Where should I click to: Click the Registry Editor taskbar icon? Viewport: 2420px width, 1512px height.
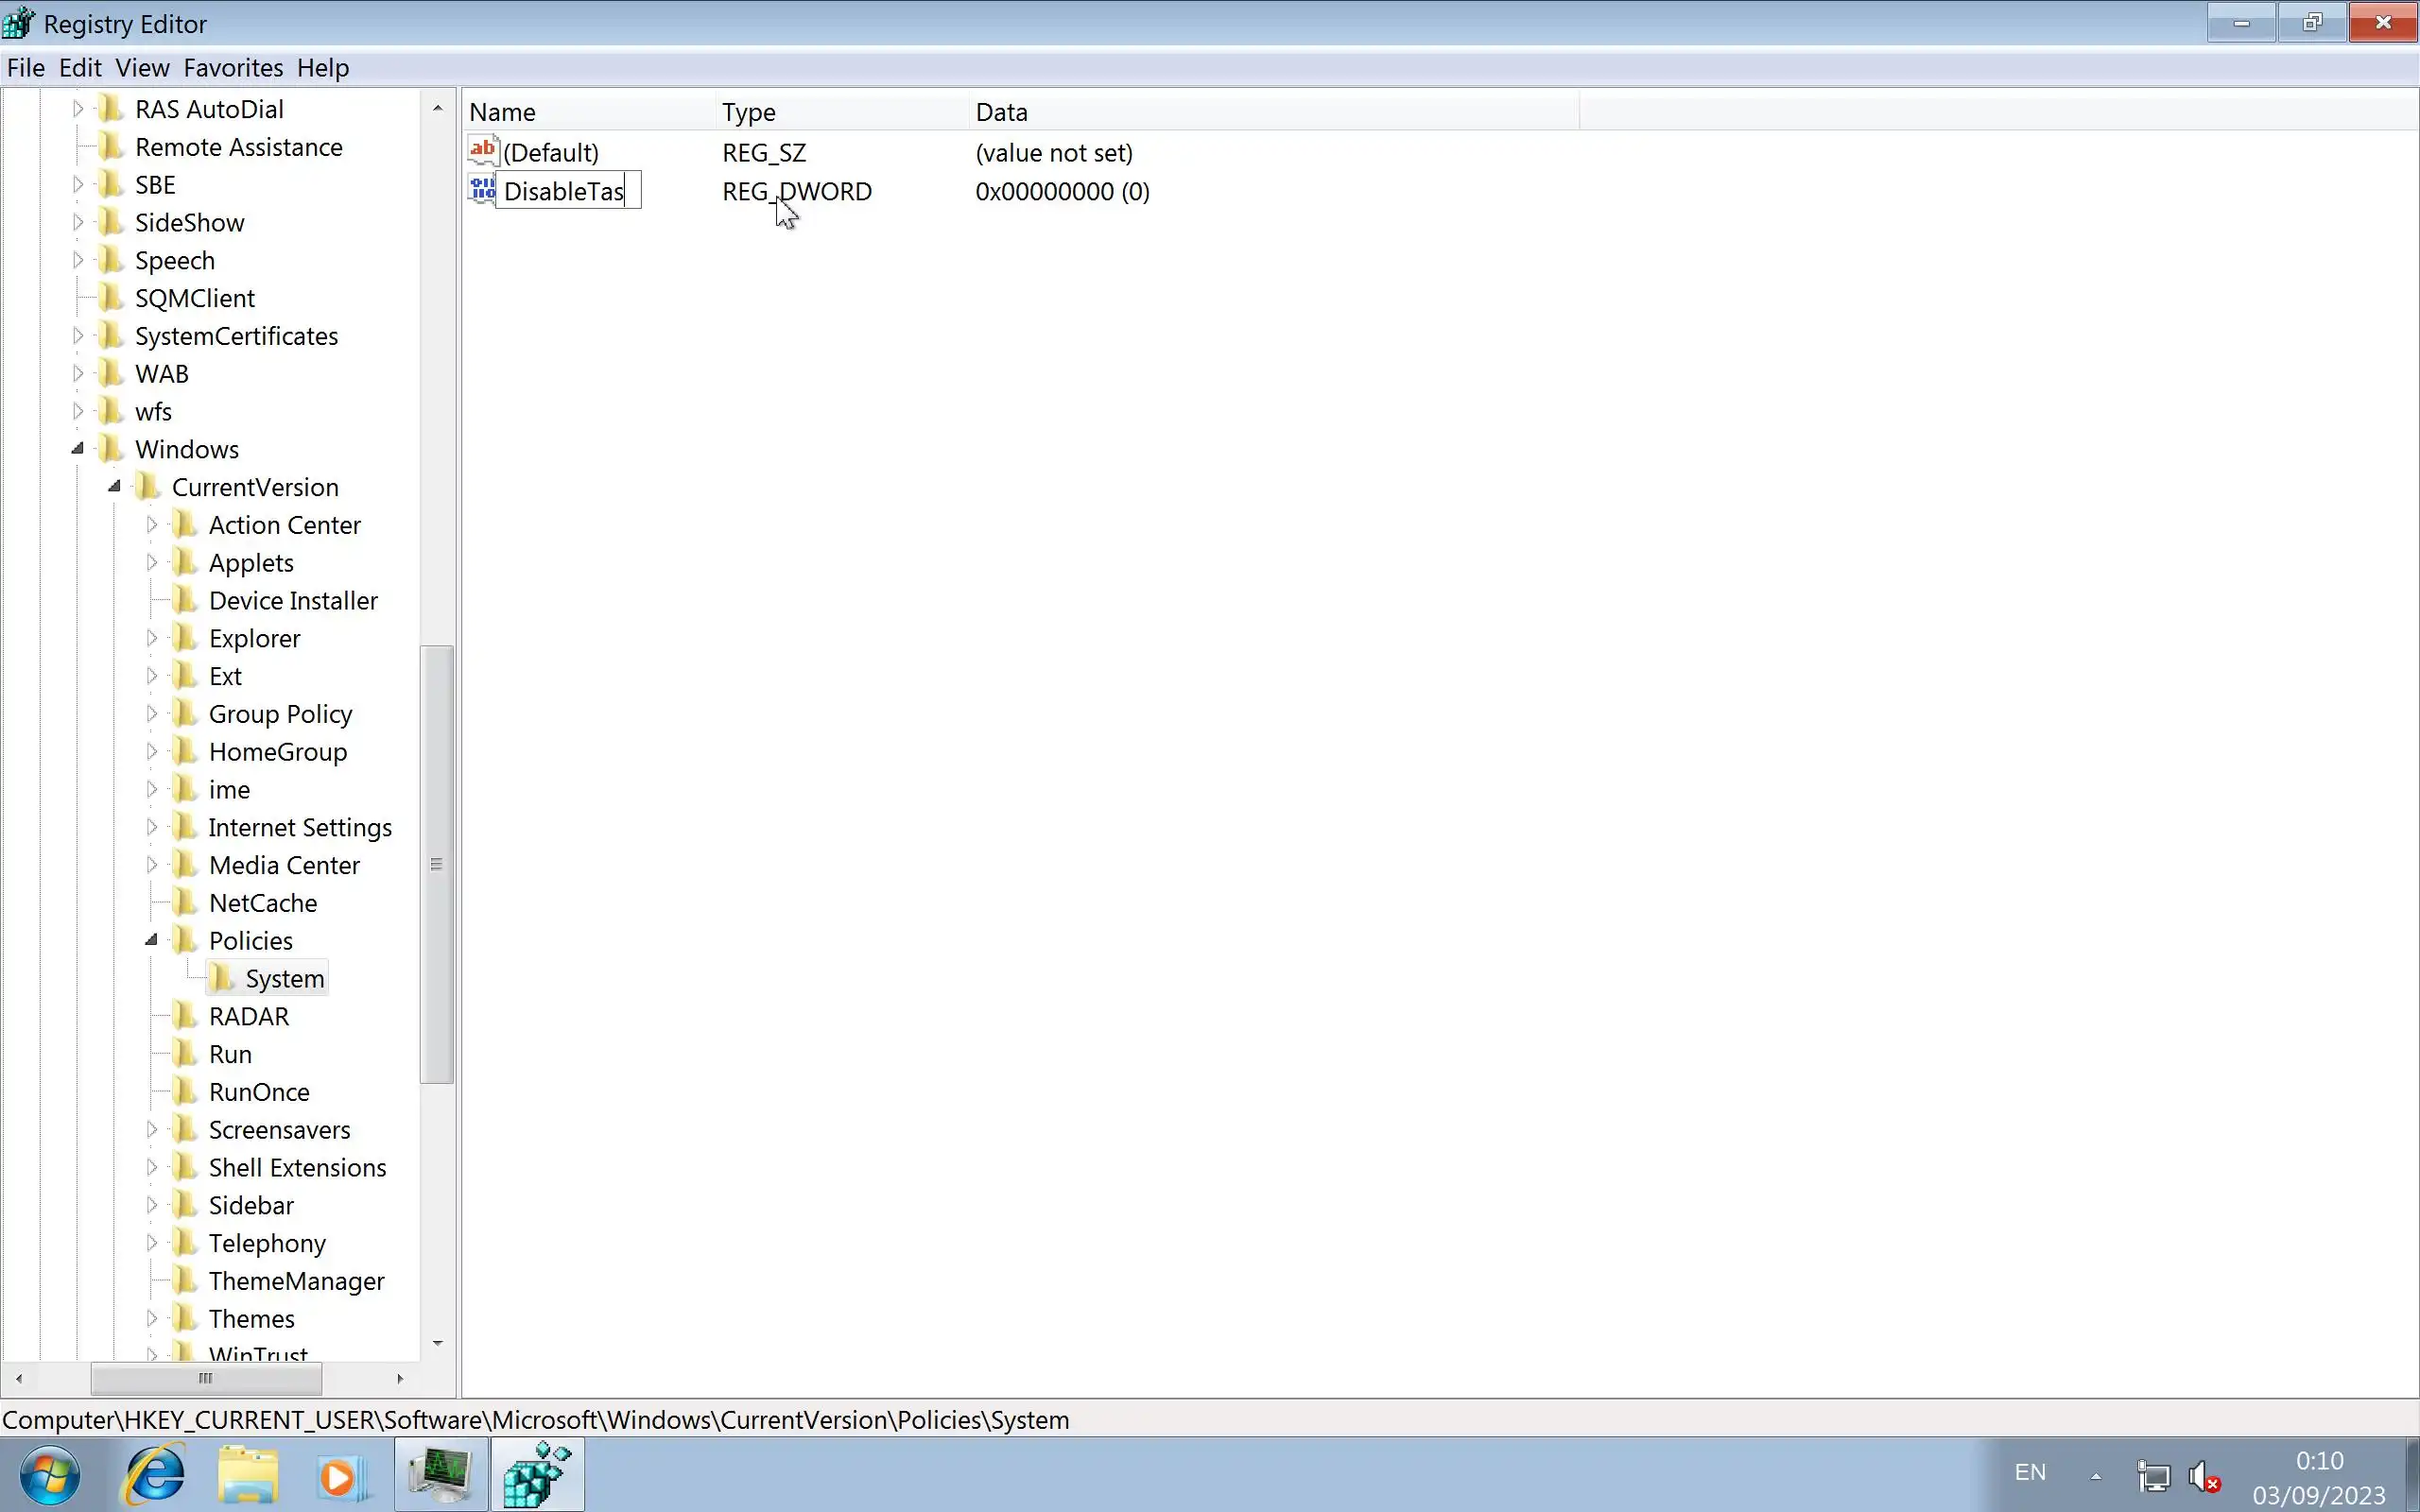pyautogui.click(x=537, y=1474)
